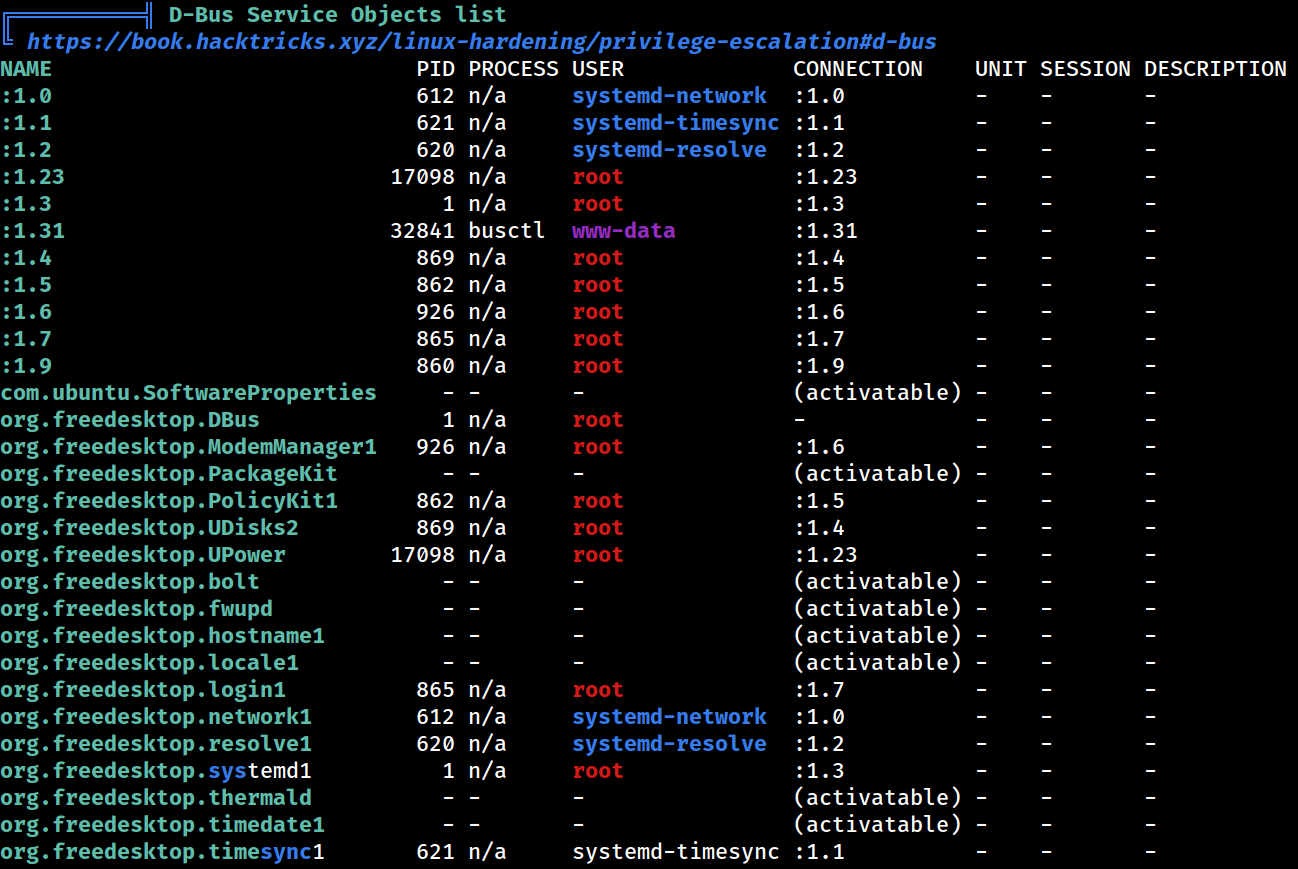1298x869 pixels.
Task: Click 'systemd-network' user in the network1 row
Action: click(670, 717)
